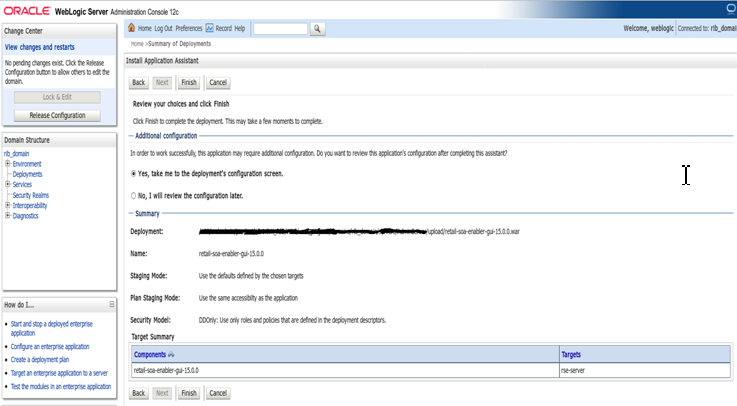Click the Name value retail-soa-enabler-gui-15.0.0
This screenshot has width=737, height=406.
[231, 254]
